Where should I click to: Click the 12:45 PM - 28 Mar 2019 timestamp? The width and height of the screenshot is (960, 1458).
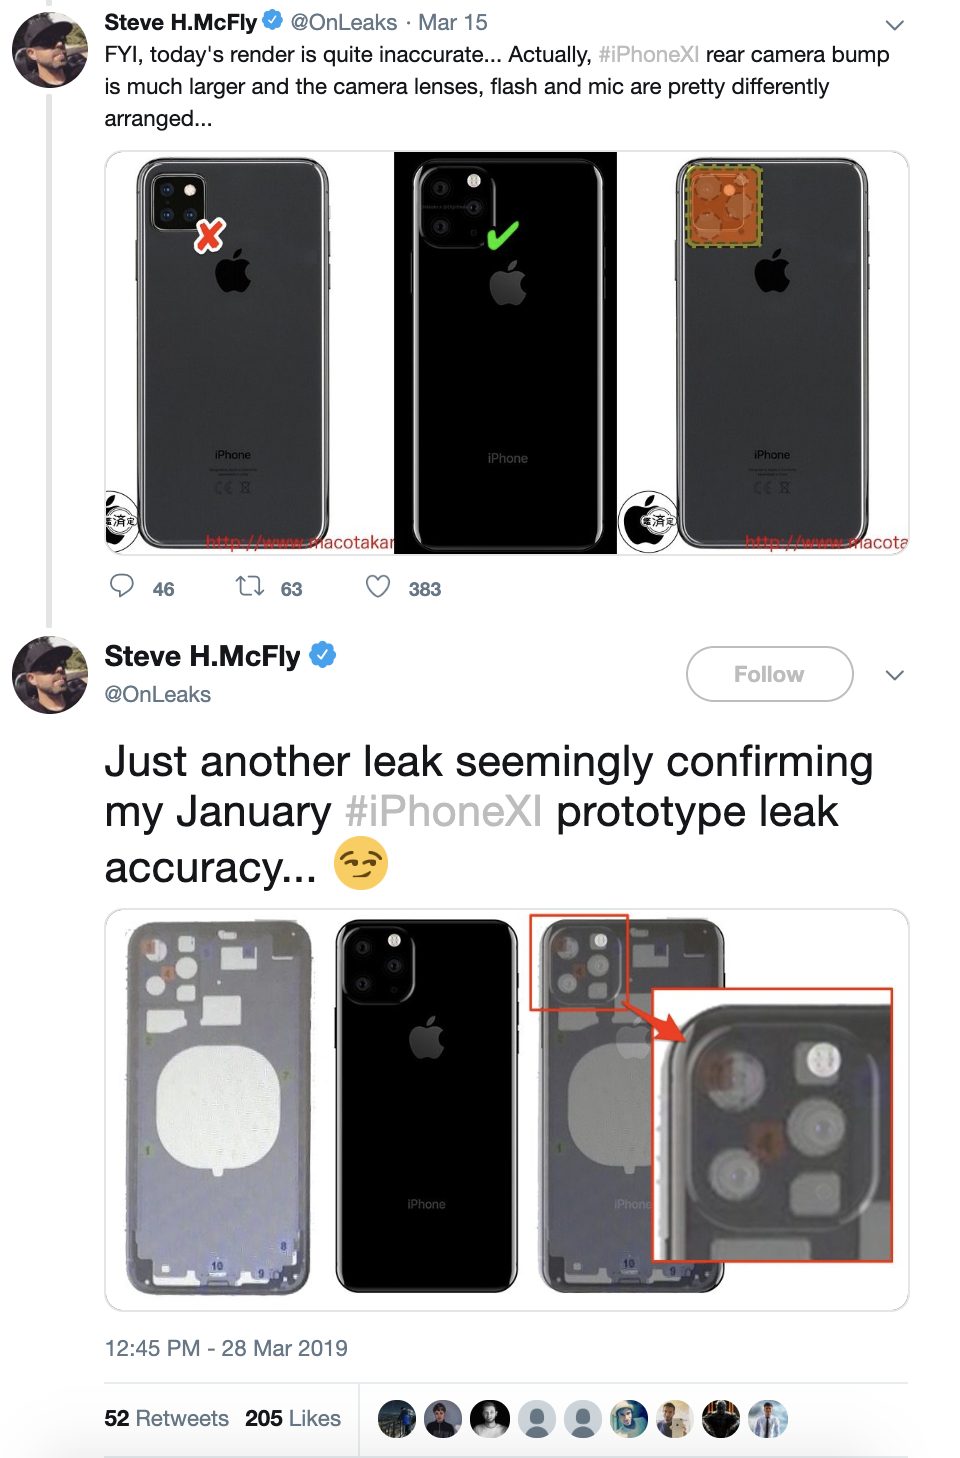tap(226, 1348)
